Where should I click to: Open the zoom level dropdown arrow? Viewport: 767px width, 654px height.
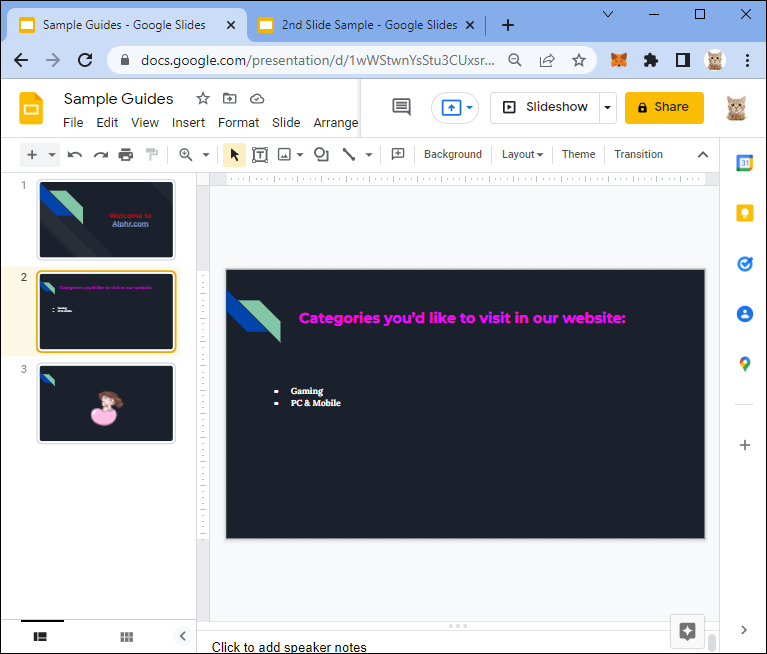click(206, 155)
